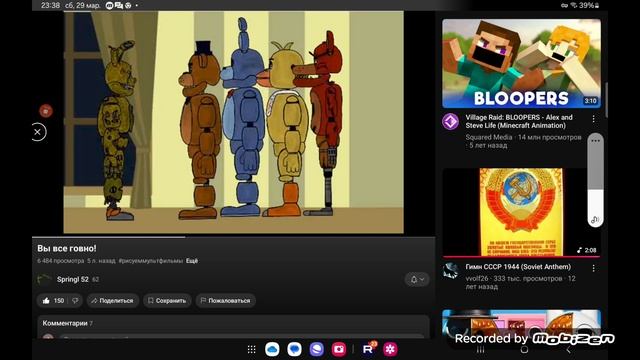This screenshot has width=640, height=360.
Task: Expand description with Ещё link
Action: point(192,261)
